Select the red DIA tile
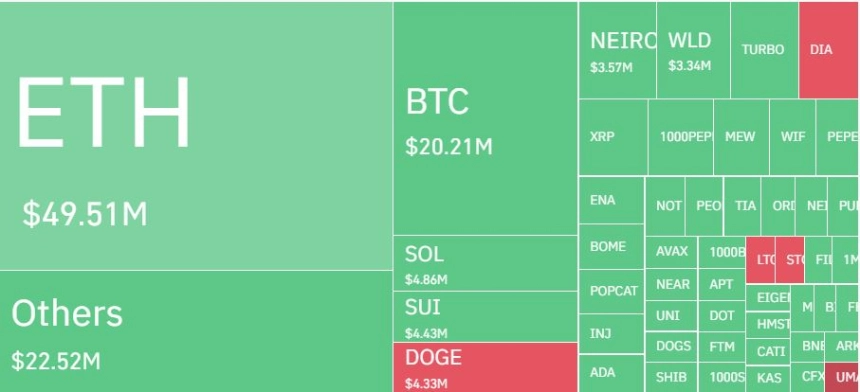860x392 pixels. tap(830, 50)
